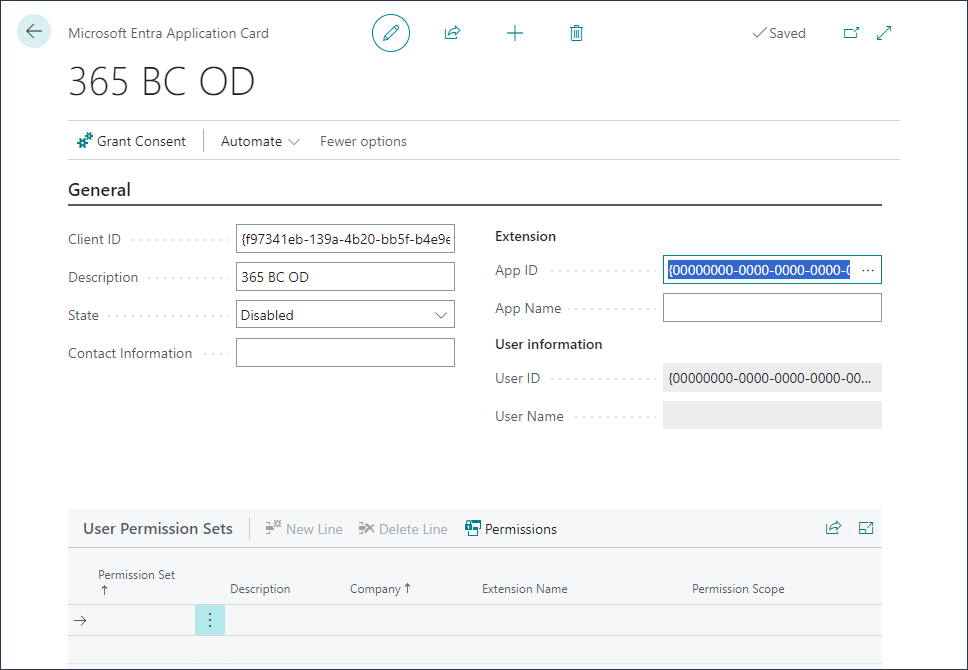Click the Microsoft Entra Application Card caption
This screenshot has height=670, width=968.
point(169,33)
